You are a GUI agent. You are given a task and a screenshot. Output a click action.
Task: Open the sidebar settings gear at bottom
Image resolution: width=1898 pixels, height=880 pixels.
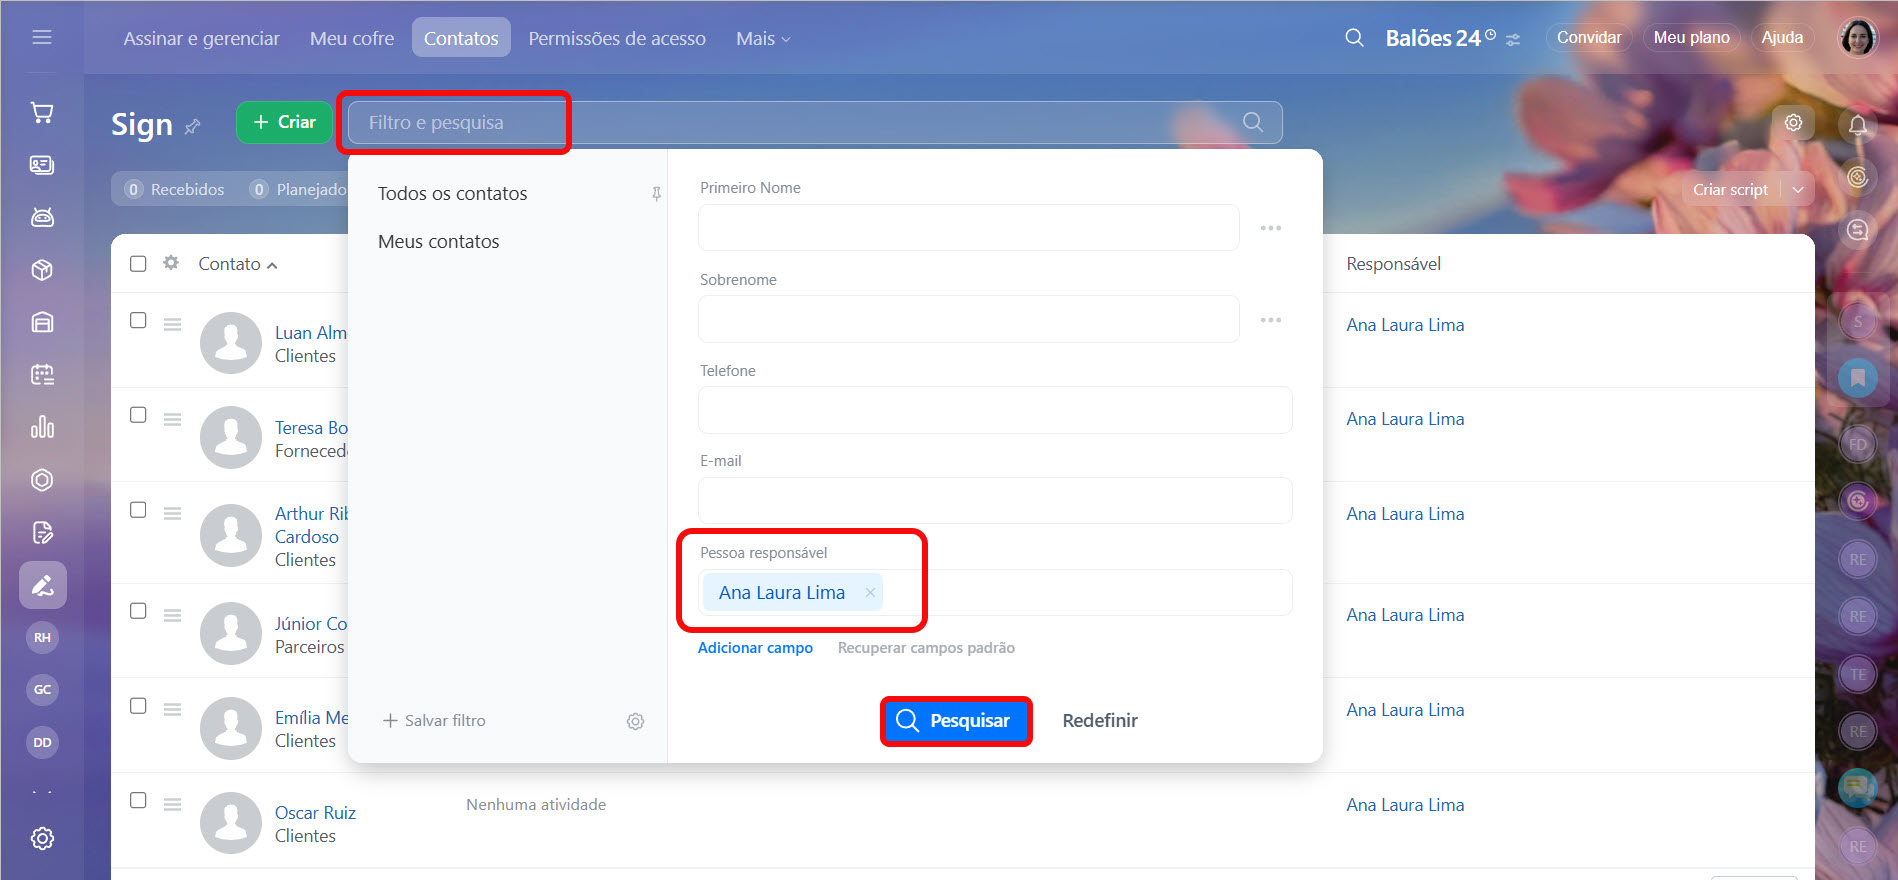42,838
